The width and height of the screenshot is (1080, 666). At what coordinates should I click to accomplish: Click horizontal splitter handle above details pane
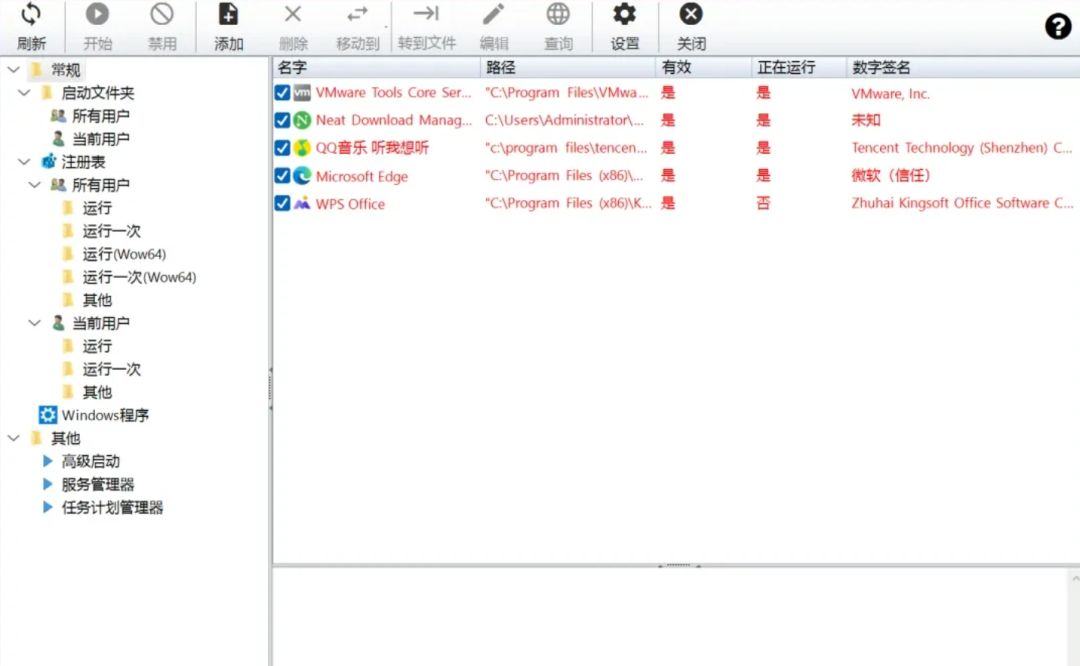pos(678,565)
